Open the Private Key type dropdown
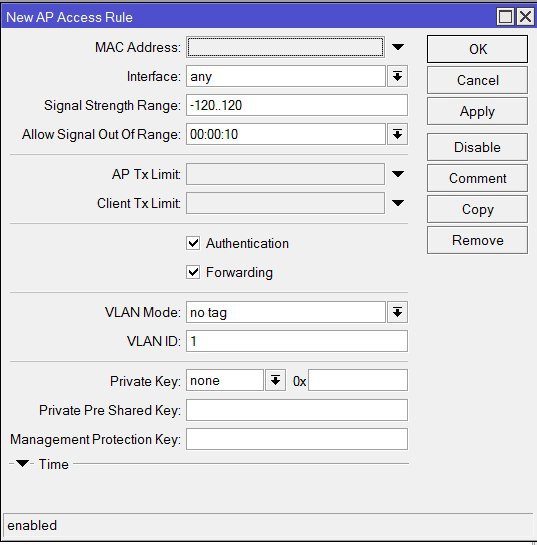The width and height of the screenshot is (537, 545). coord(275,381)
